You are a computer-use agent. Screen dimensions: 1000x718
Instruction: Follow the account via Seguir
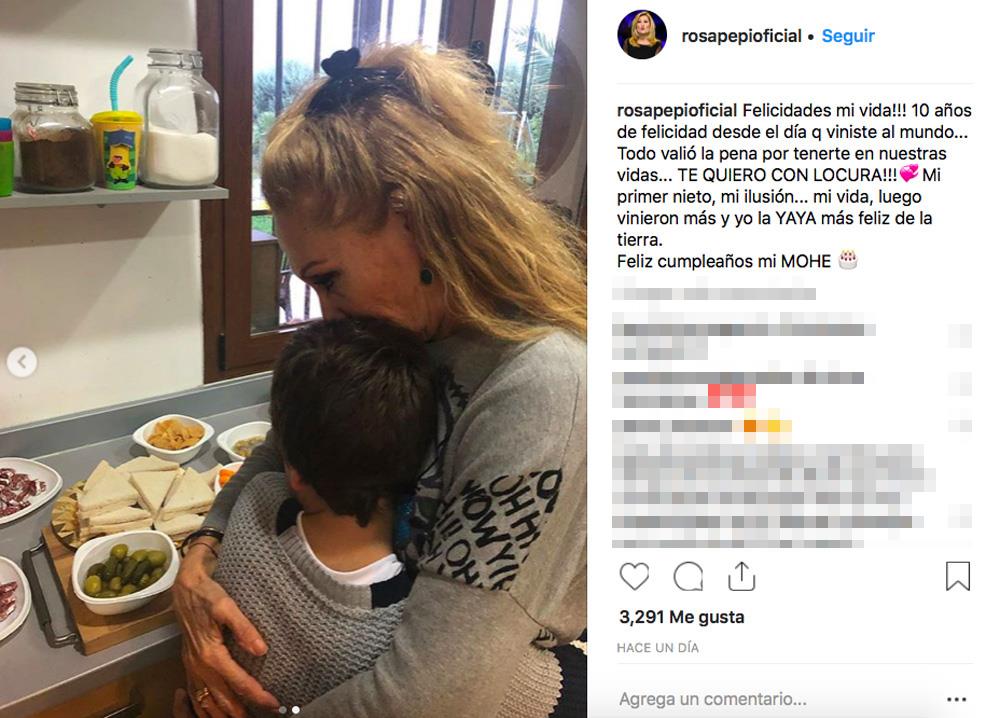(848, 36)
